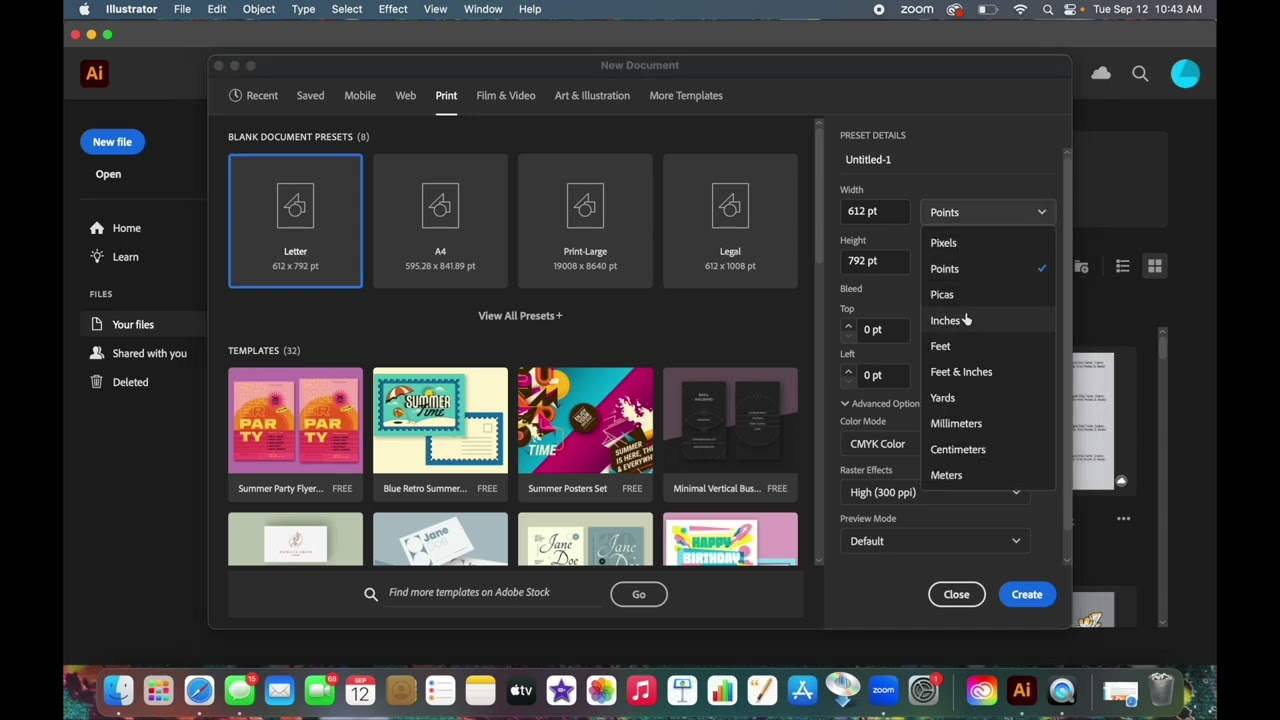Click the Width 612 pt field

875,211
